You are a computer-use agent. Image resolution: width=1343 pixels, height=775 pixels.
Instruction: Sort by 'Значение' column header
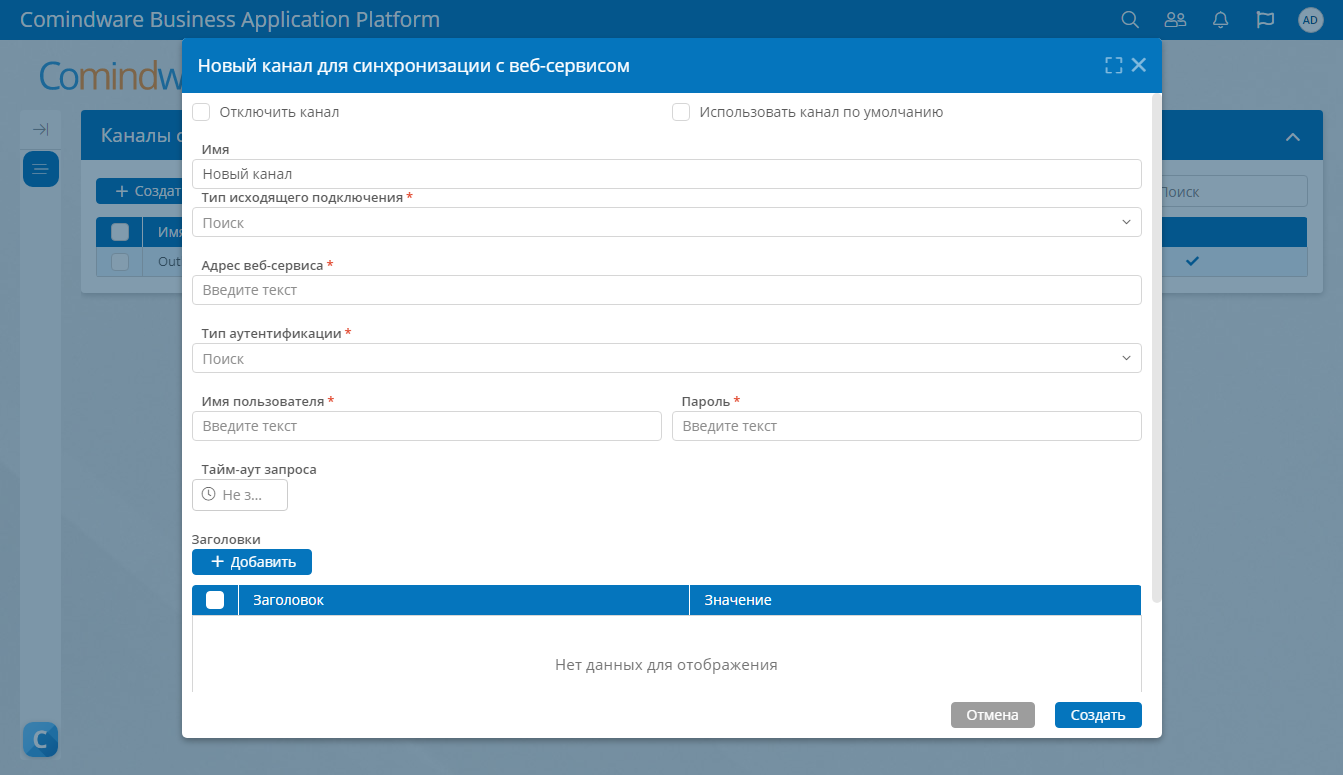click(915, 600)
